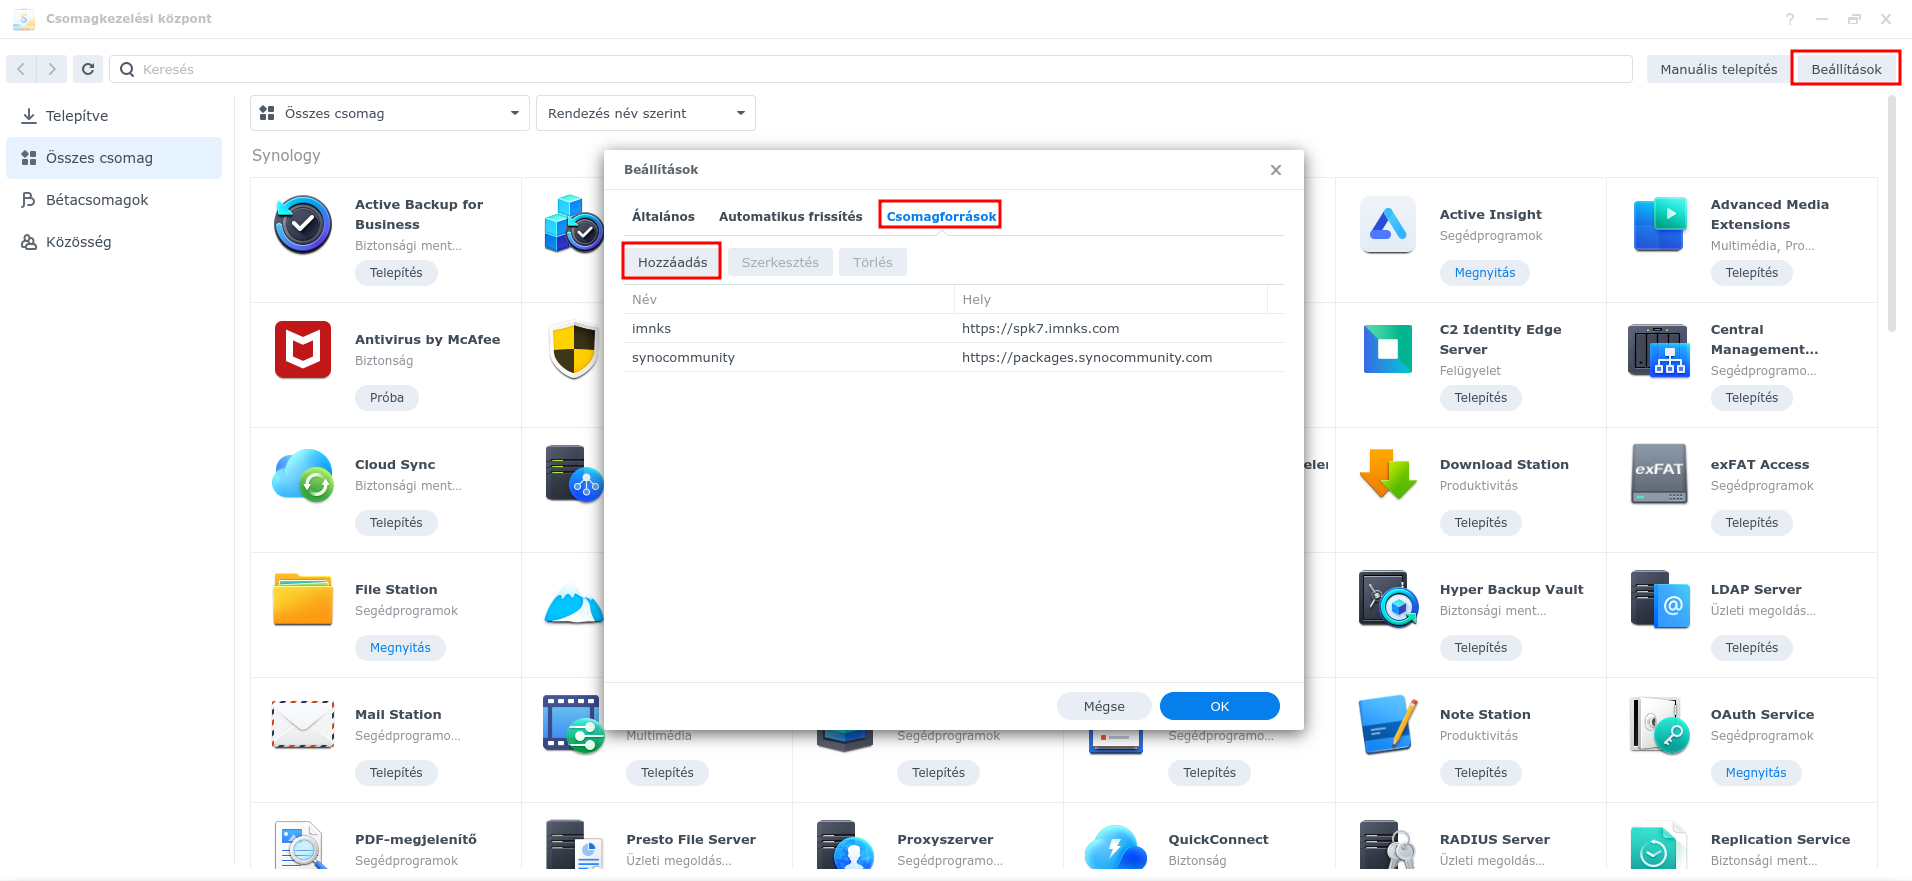Open Telepítve in the sidebar
This screenshot has height=881, width=1912.
(x=114, y=116)
